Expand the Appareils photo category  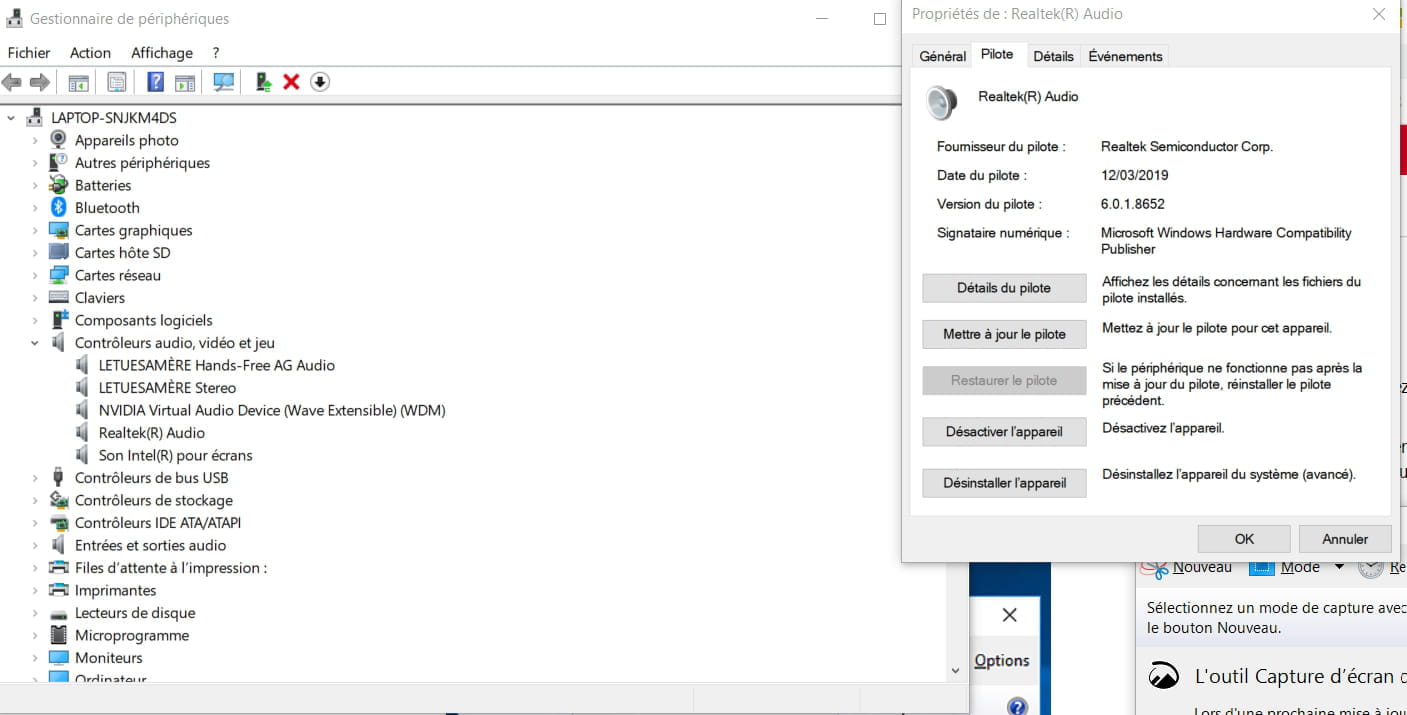click(x=35, y=140)
